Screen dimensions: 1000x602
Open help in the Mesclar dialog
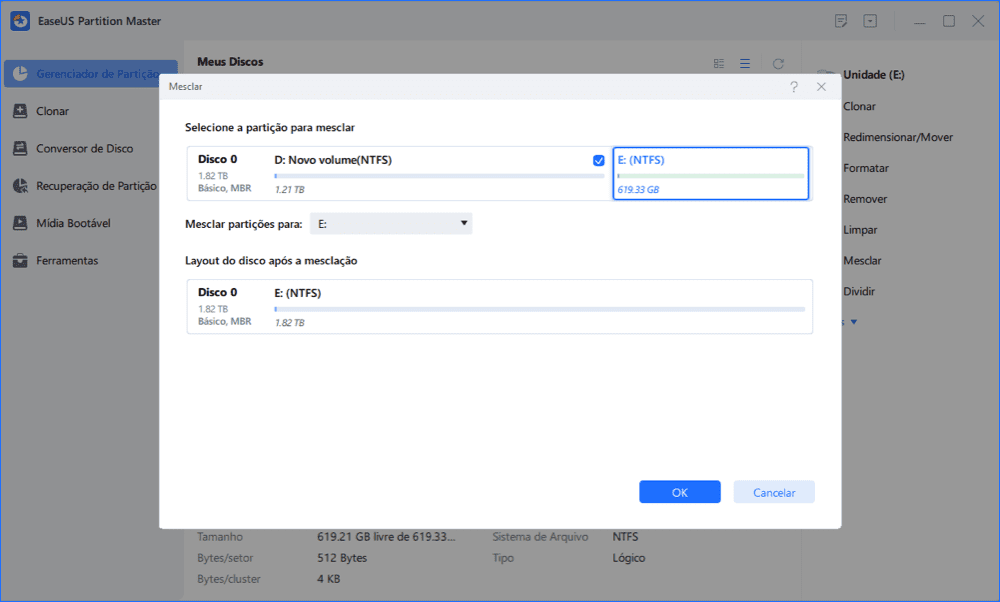pyautogui.click(x=794, y=87)
